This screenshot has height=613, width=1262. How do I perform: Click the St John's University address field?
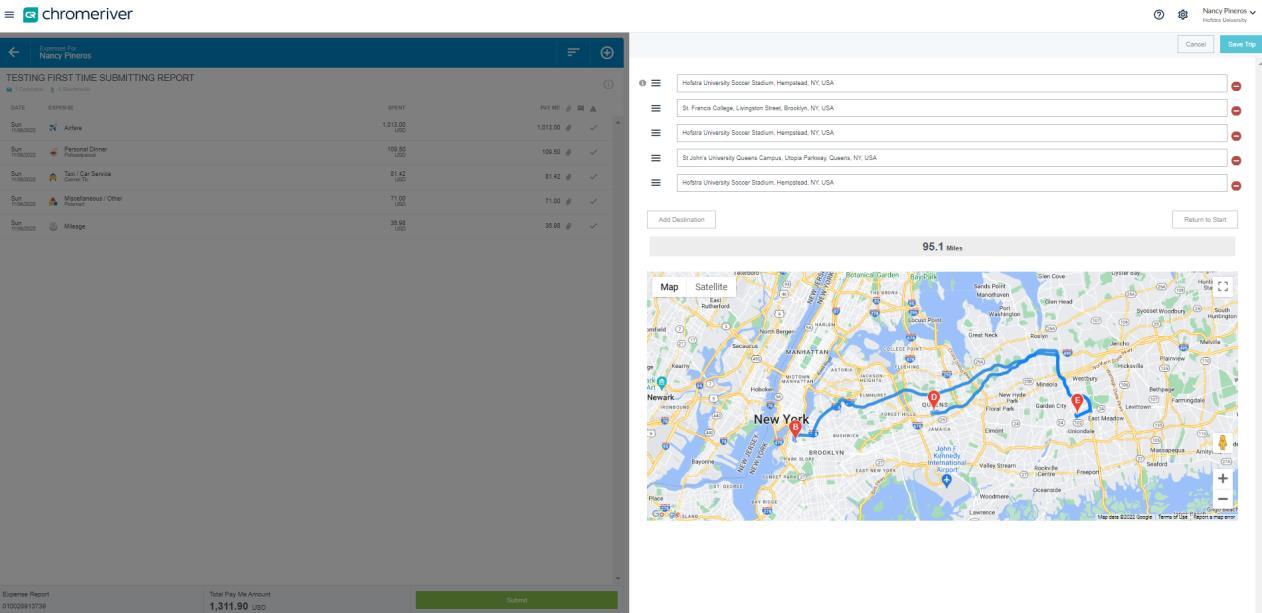(952, 157)
